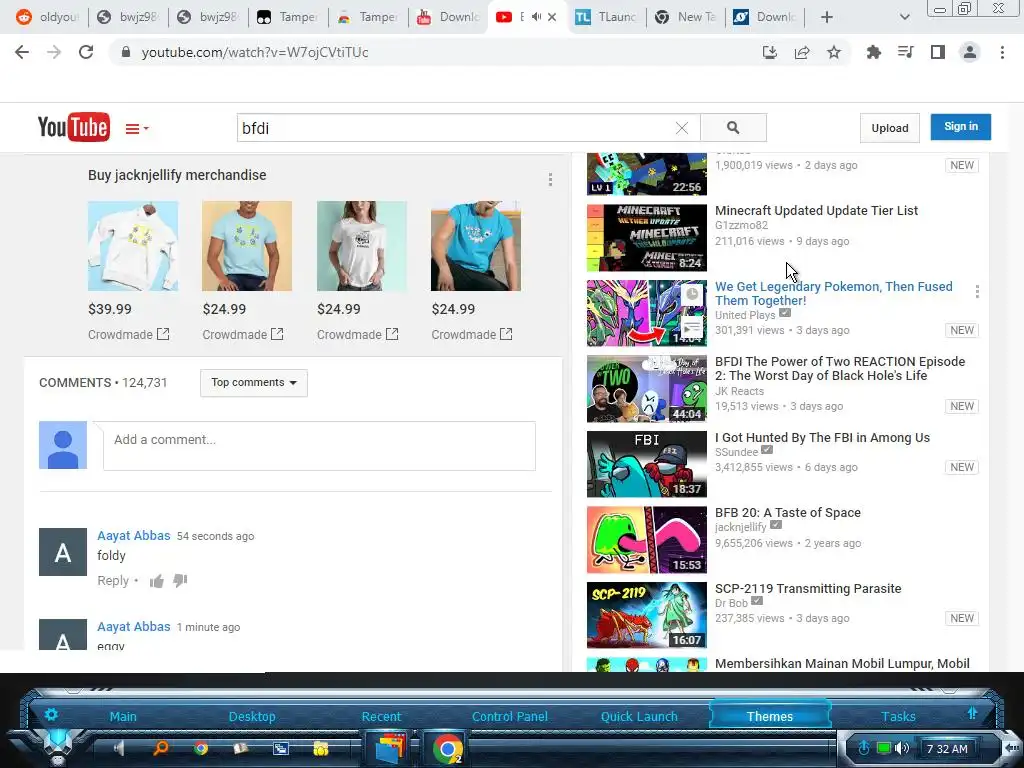This screenshot has width=1024, height=768.
Task: Open BFDI Power of Two REACTION thumbnail
Action: pyautogui.click(x=647, y=389)
